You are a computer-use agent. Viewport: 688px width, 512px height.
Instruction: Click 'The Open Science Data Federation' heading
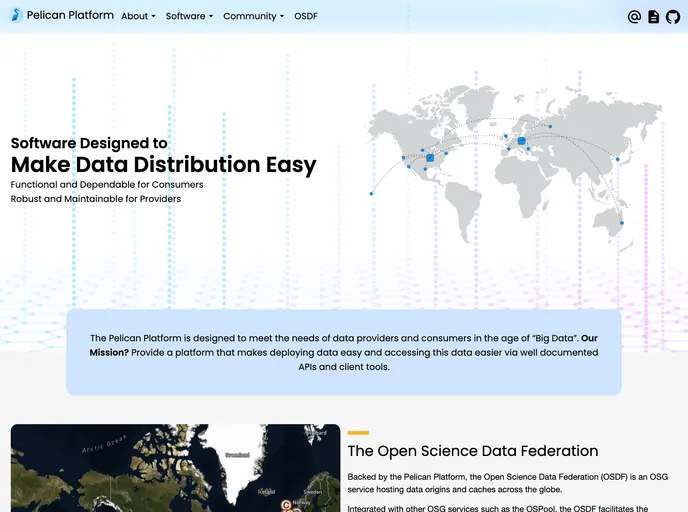click(x=473, y=451)
